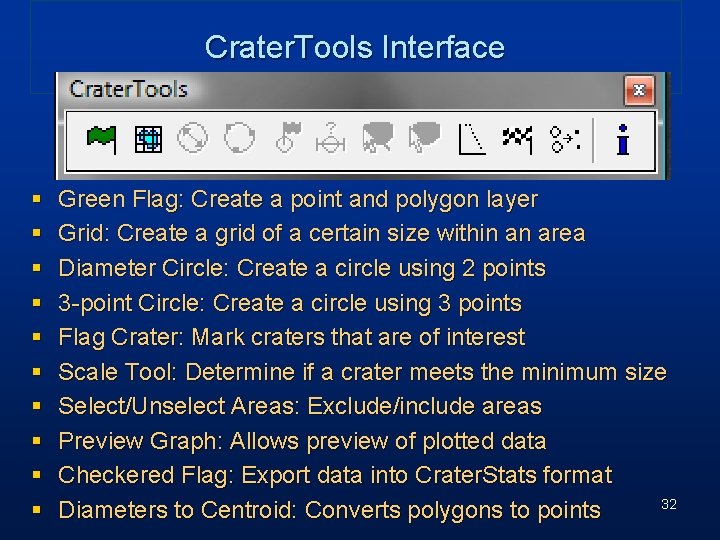Click the second Unselect Areas polygon icon
Screen dimensions: 720x540
pos(424,137)
